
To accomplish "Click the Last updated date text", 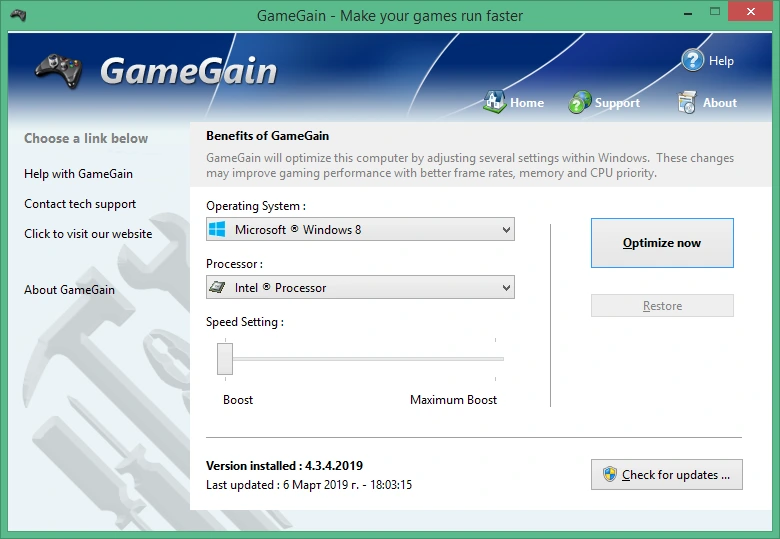I will [309, 485].
